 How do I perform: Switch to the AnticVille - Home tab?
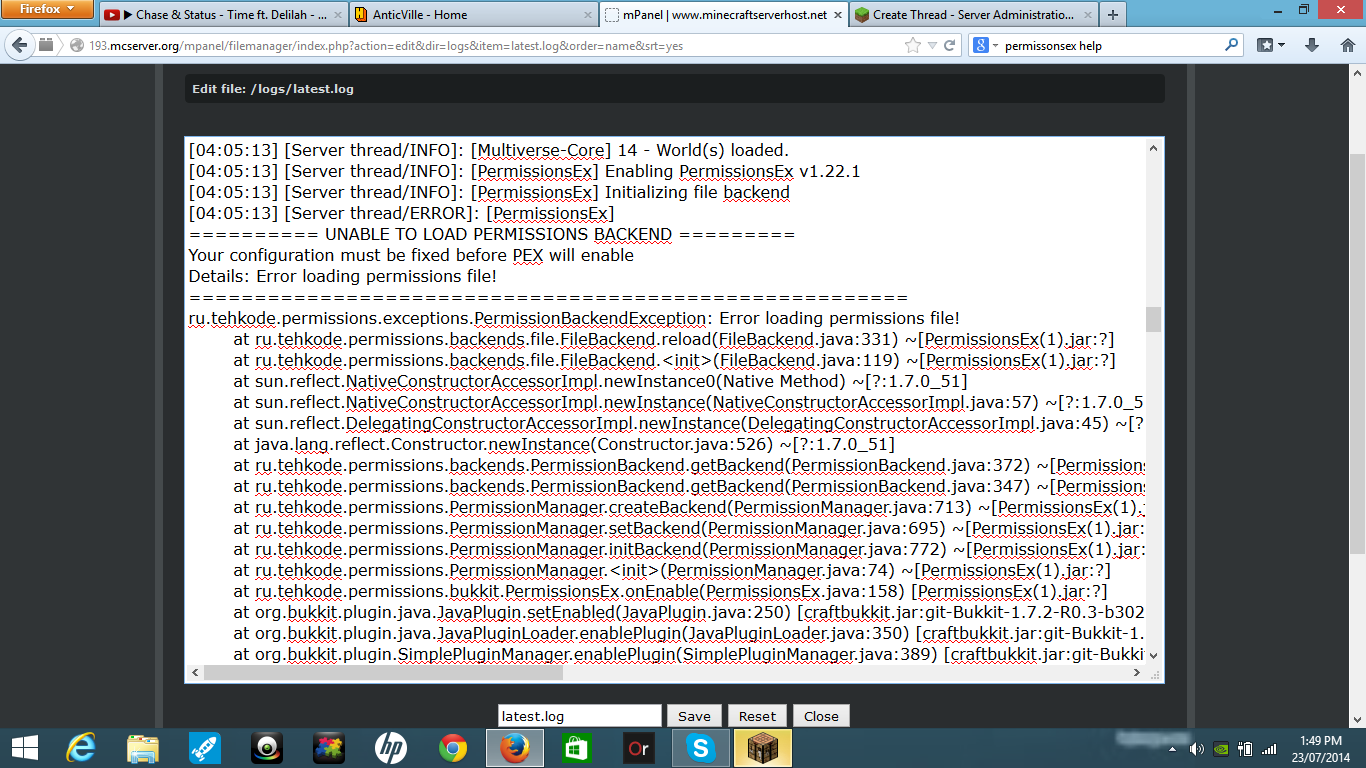click(x=471, y=15)
